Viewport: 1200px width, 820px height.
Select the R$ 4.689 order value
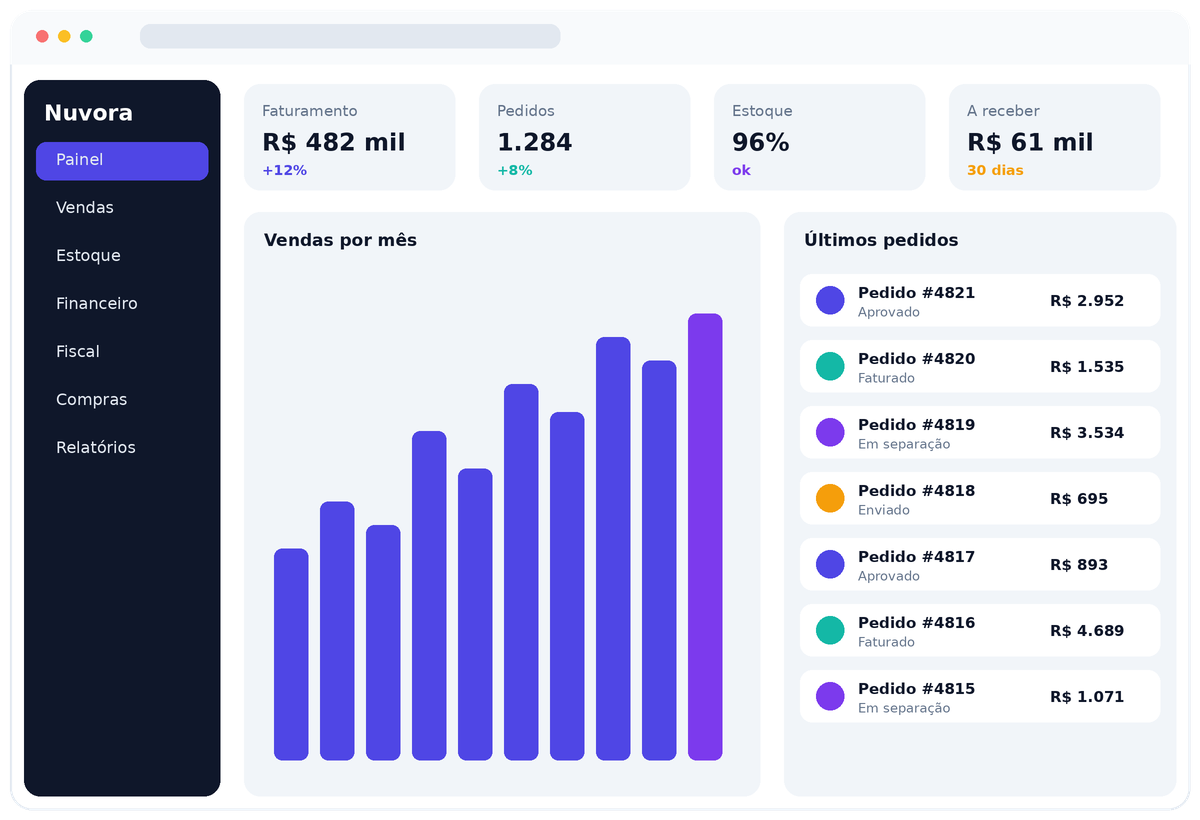tap(1087, 631)
